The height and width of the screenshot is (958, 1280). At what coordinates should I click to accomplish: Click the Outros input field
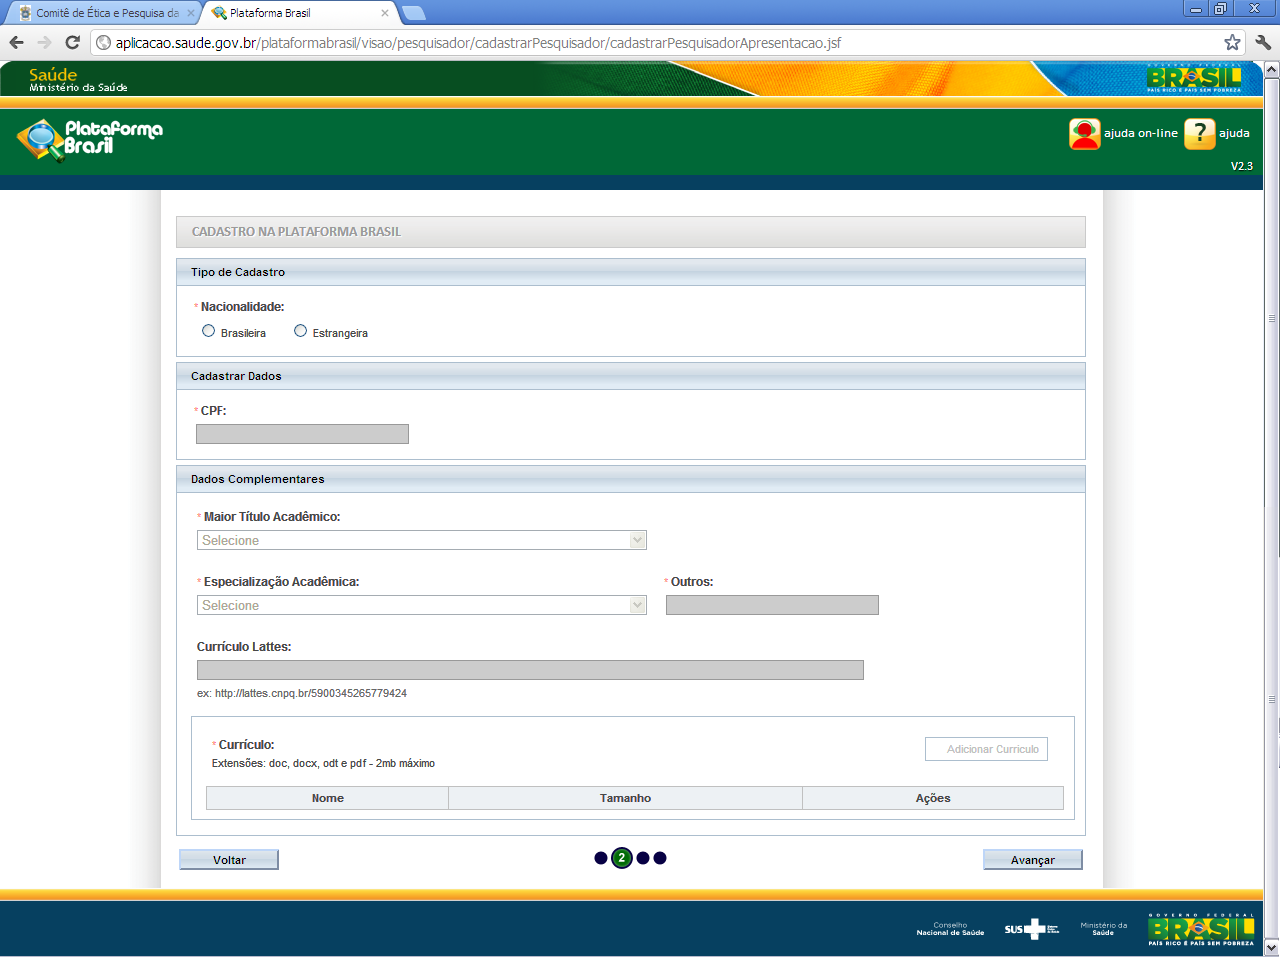(x=772, y=605)
